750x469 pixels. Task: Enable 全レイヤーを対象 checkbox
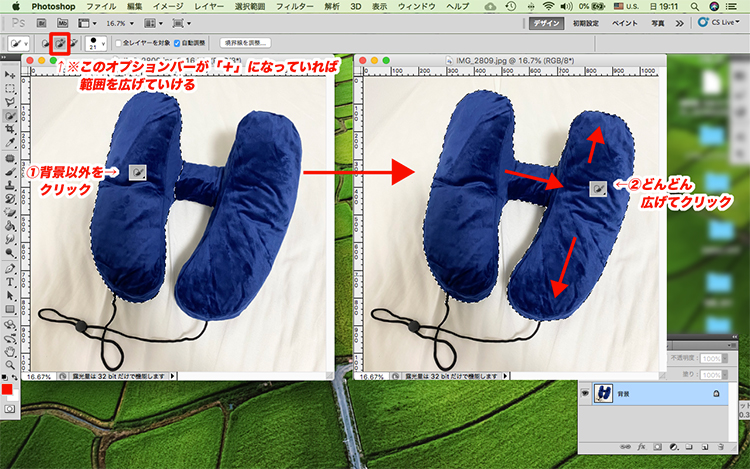(x=117, y=44)
